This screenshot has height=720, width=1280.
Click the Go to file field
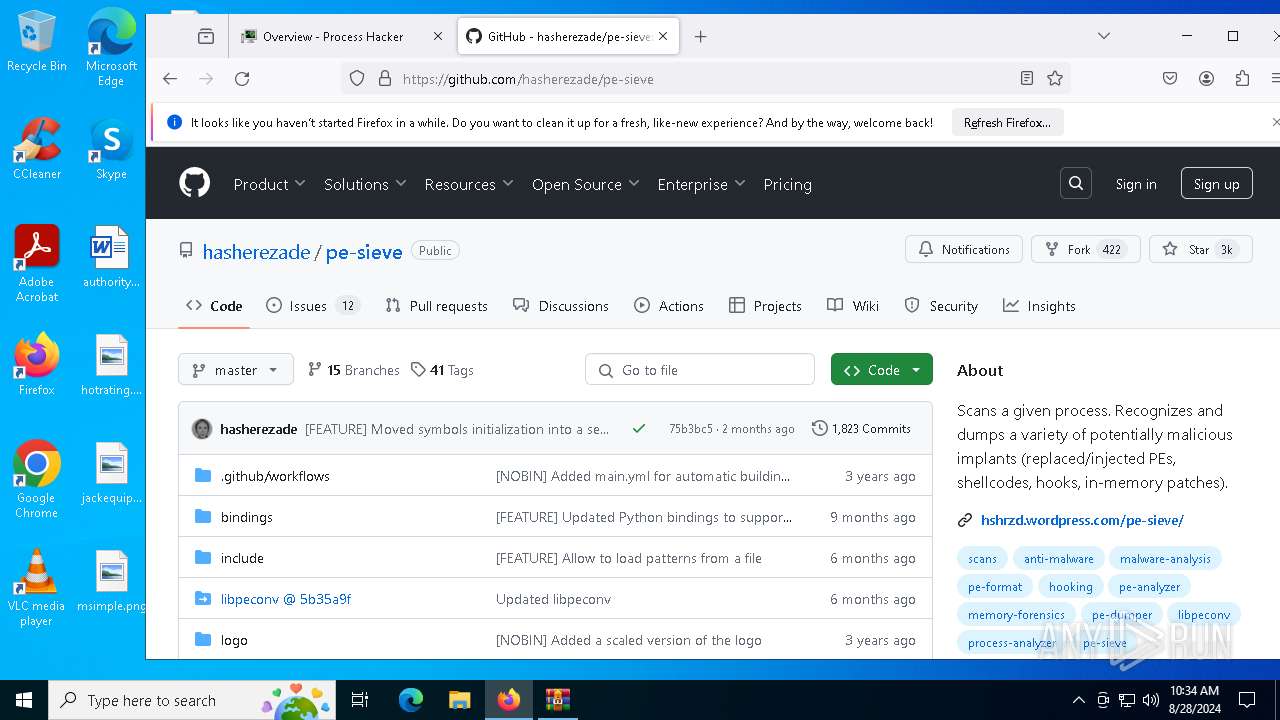pyautogui.click(x=700, y=369)
